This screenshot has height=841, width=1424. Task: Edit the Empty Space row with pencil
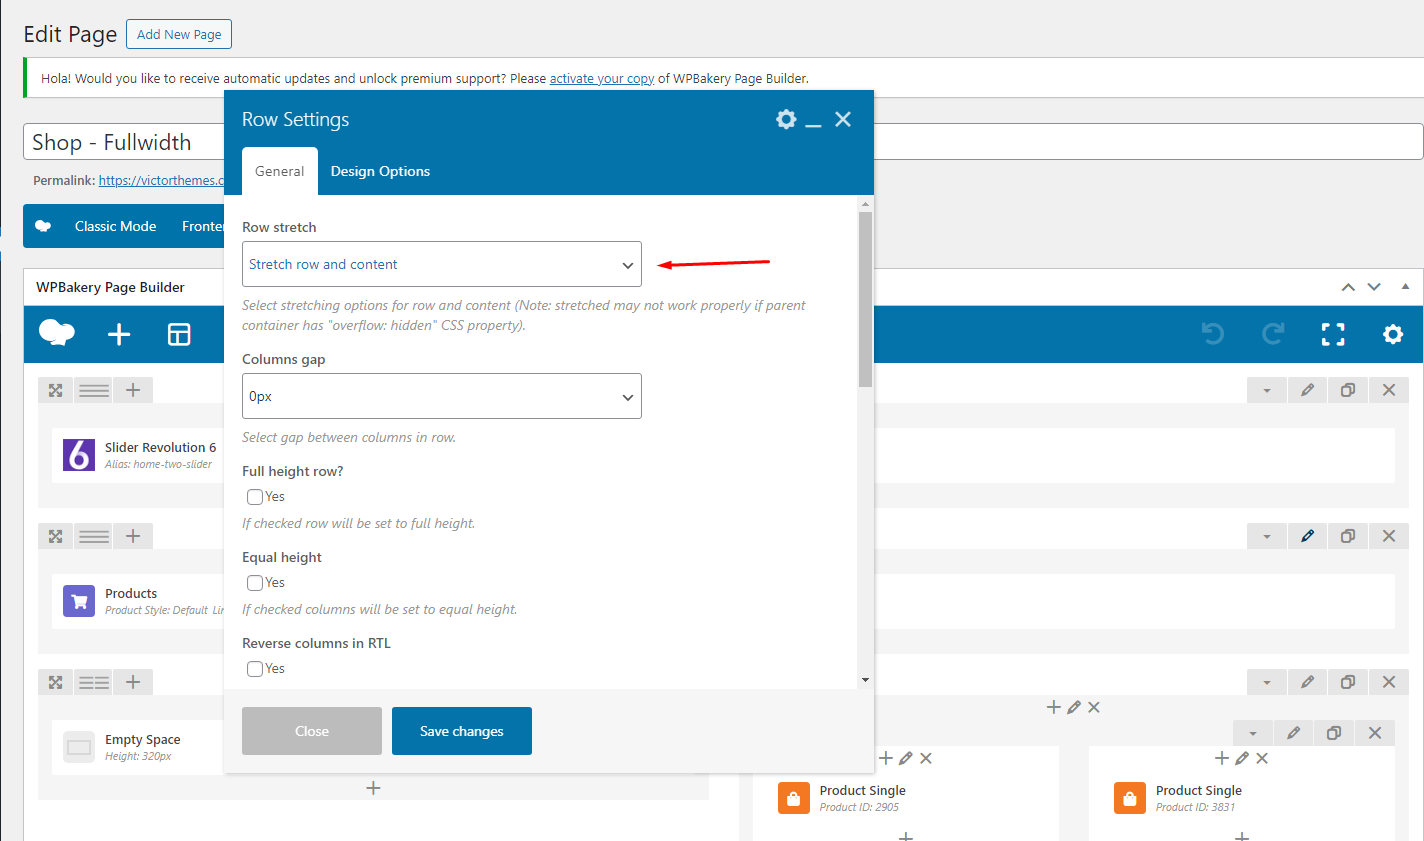pos(1307,682)
